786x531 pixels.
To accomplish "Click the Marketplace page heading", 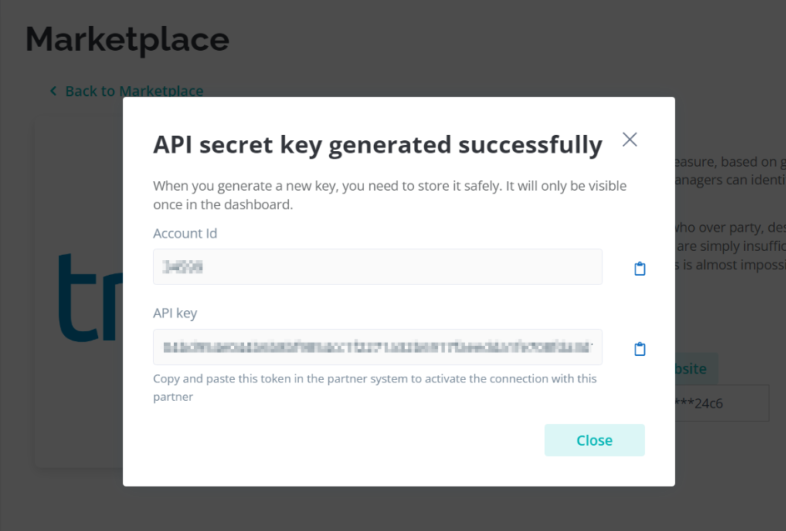I will (x=127, y=39).
